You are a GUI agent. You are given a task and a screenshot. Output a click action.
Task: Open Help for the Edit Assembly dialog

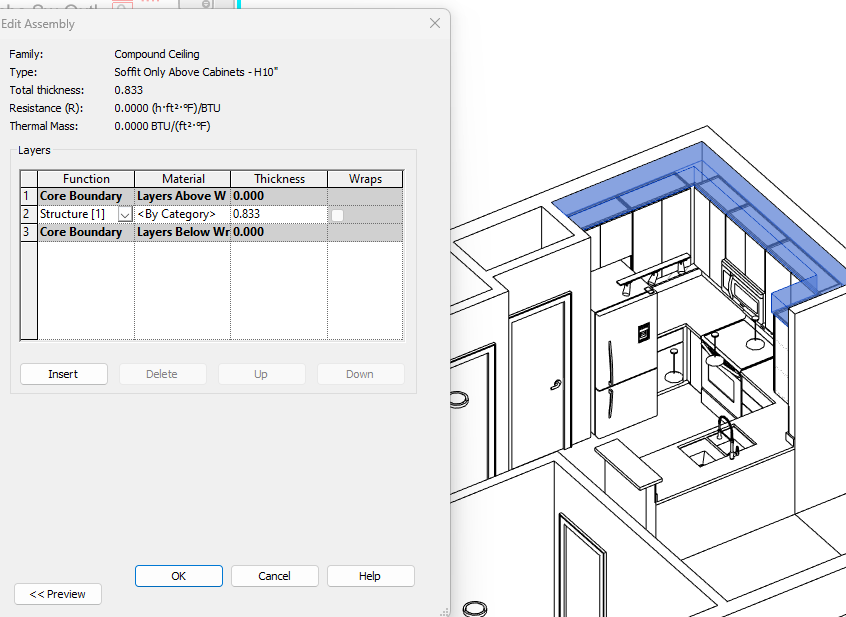[x=370, y=575]
